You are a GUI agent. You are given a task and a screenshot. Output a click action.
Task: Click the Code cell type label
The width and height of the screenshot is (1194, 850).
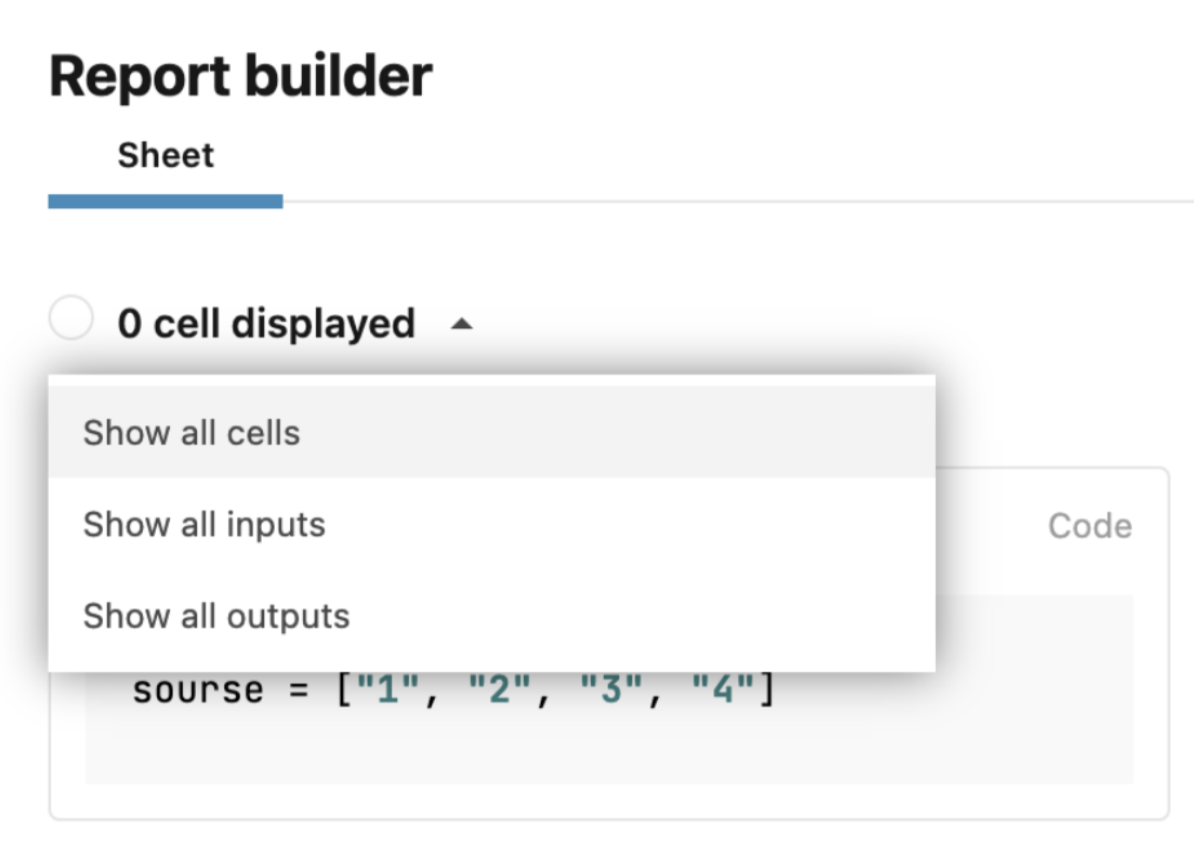pos(1089,526)
